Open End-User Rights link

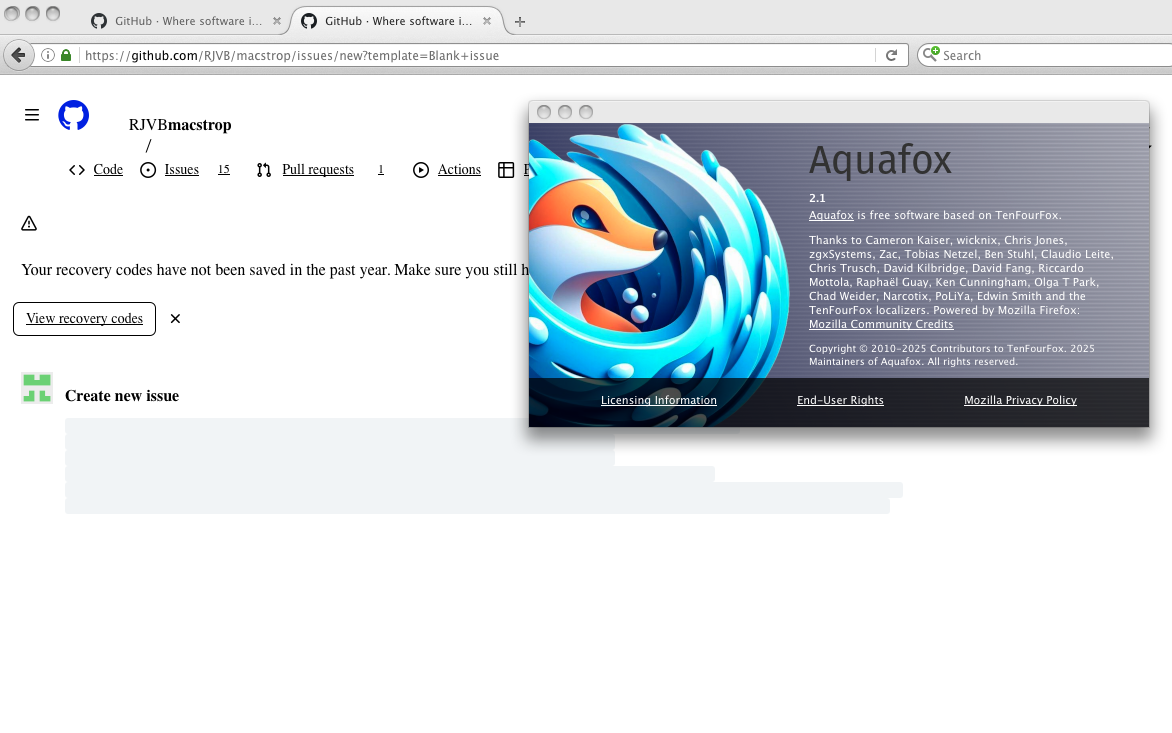point(840,400)
